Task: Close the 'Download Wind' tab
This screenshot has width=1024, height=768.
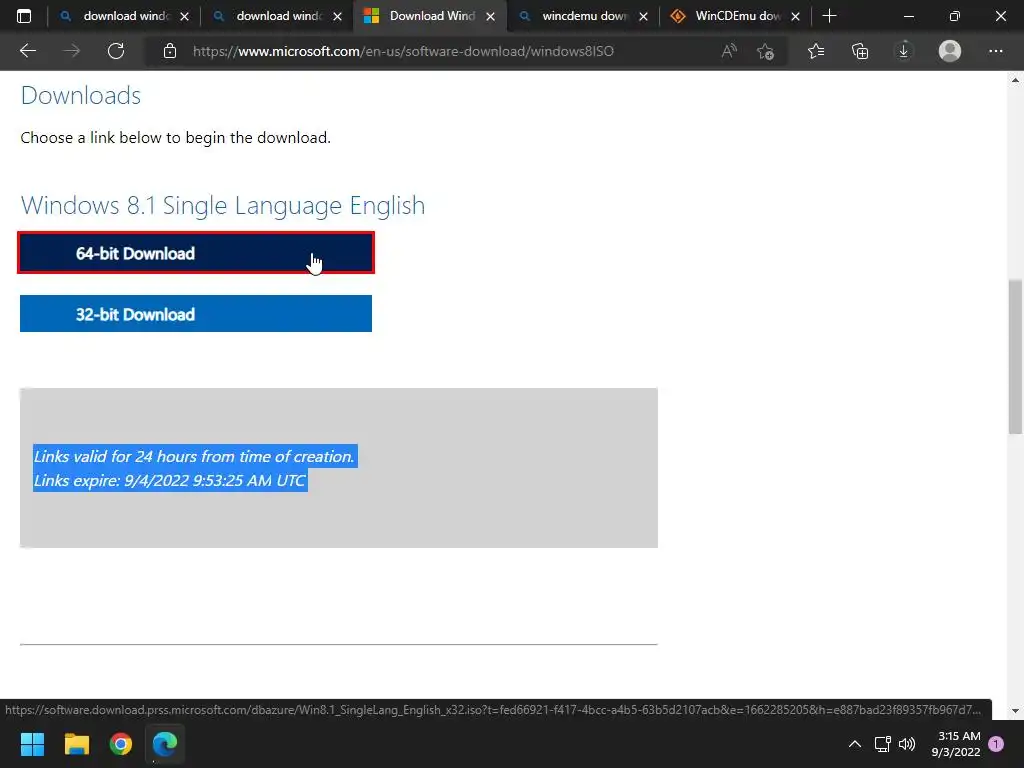Action: [490, 16]
